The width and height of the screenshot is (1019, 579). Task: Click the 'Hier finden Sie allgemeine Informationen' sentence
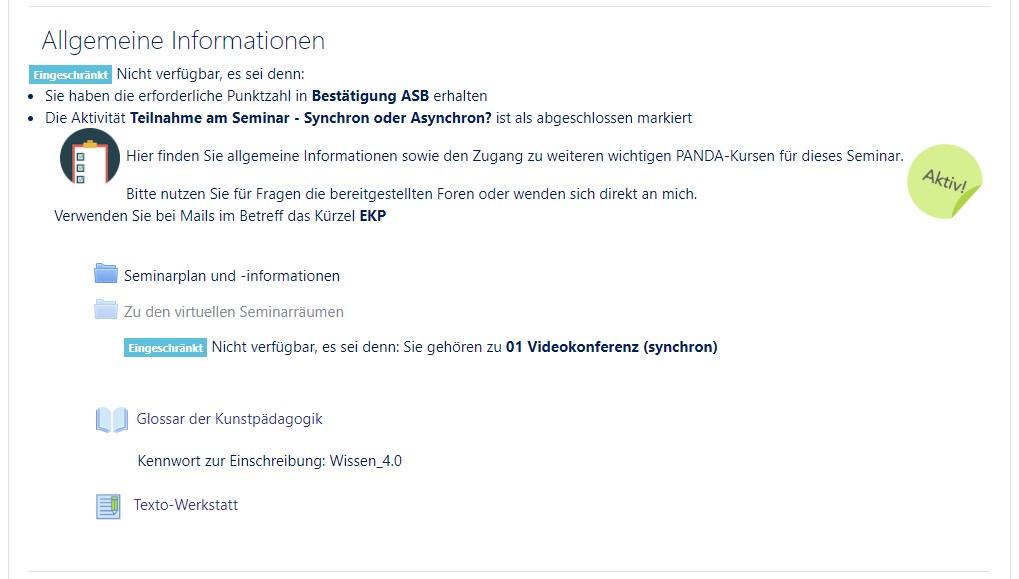514,157
